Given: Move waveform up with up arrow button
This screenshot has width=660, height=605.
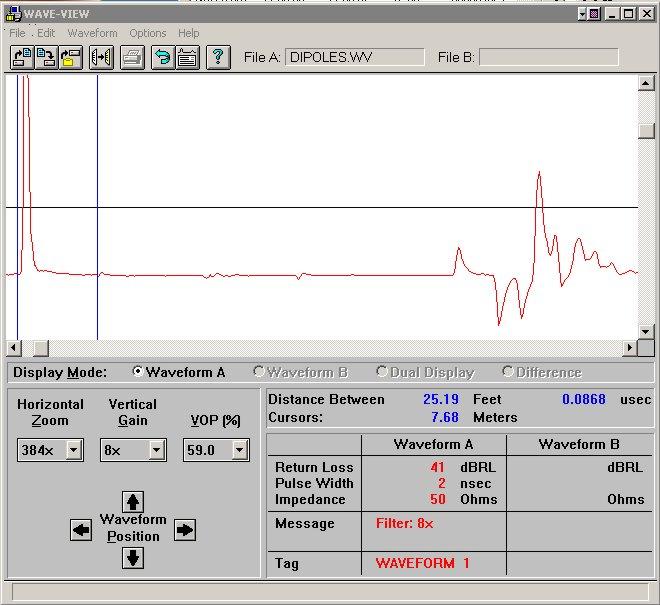Looking at the screenshot, I should point(133,502).
